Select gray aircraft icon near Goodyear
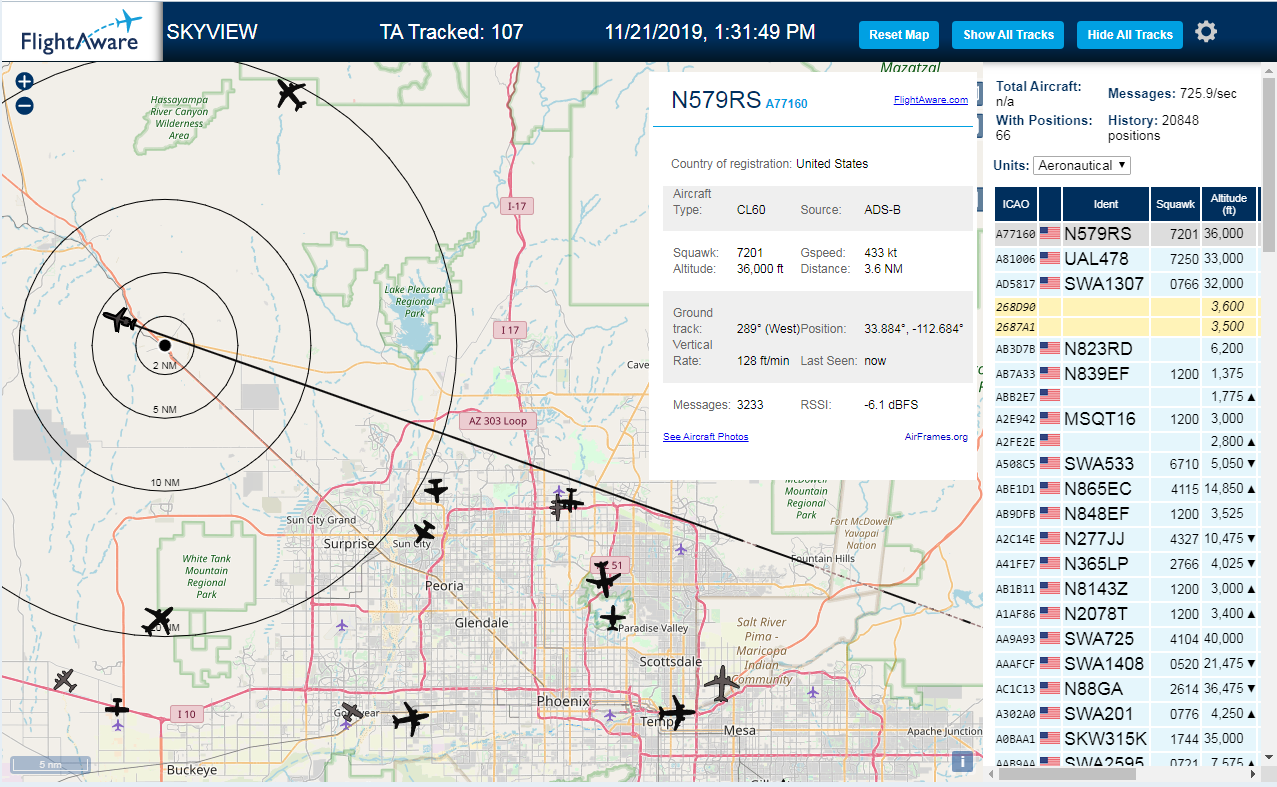Viewport: 1277px width, 787px height. point(351,711)
